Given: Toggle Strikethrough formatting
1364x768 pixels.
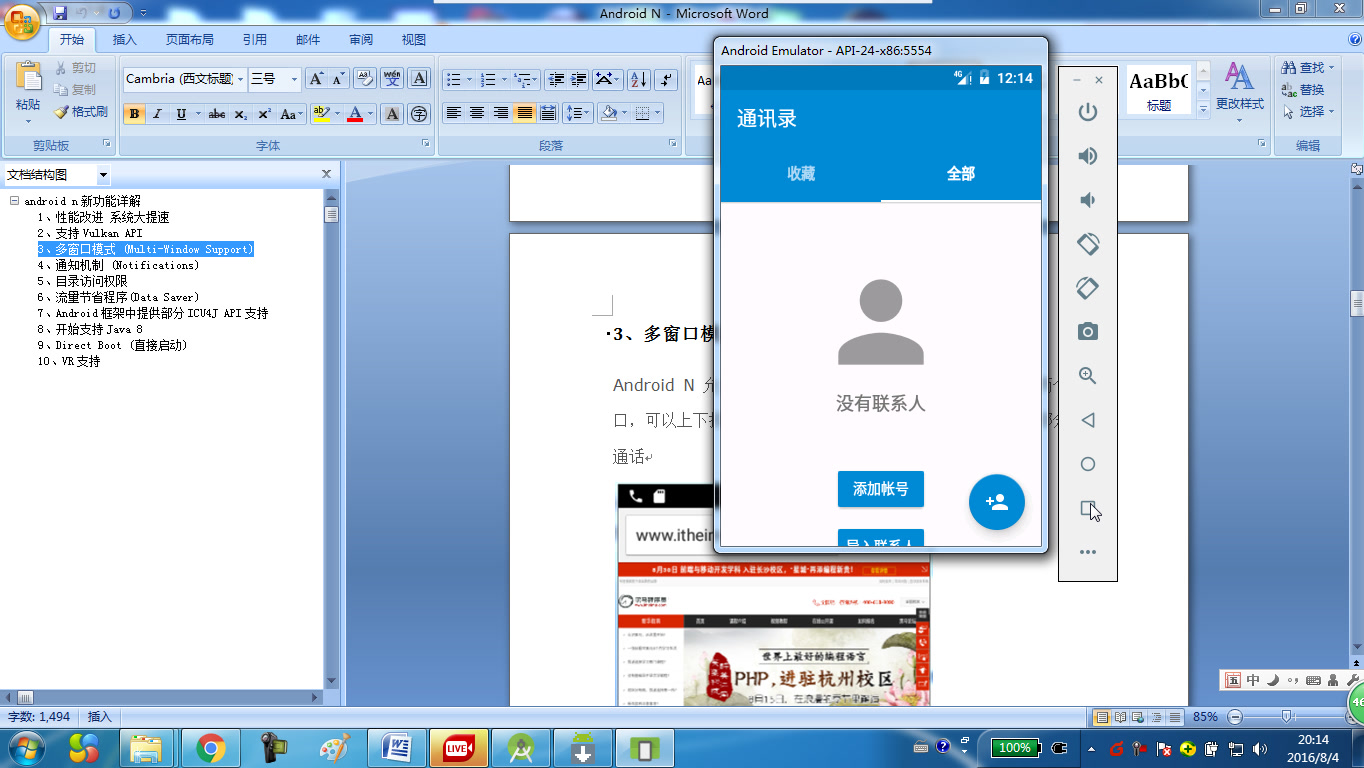Looking at the screenshot, I should [217, 114].
